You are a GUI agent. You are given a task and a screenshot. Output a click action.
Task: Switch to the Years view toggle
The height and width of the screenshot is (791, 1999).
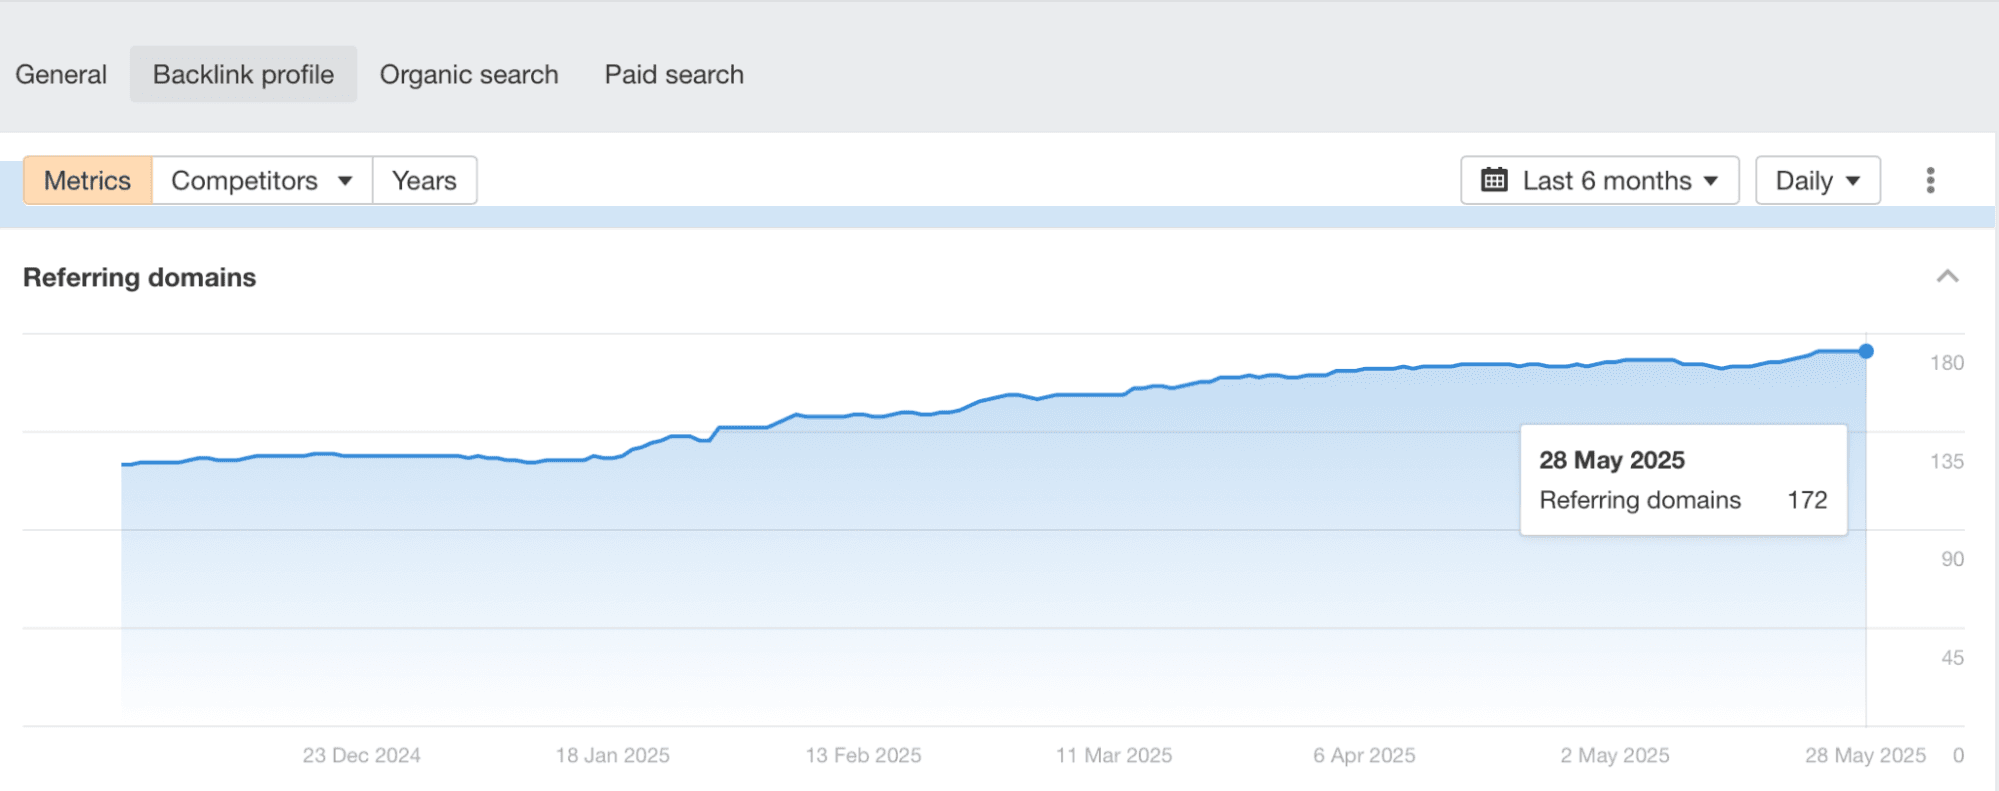point(424,180)
